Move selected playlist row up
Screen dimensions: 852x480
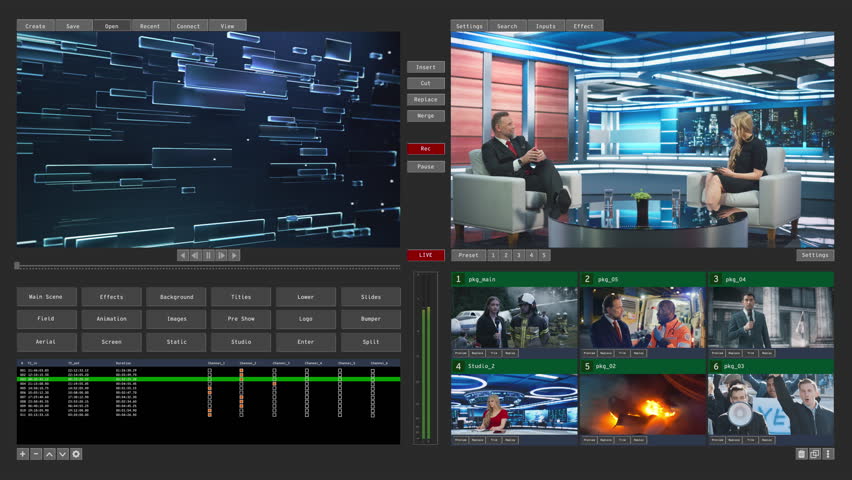[49, 454]
